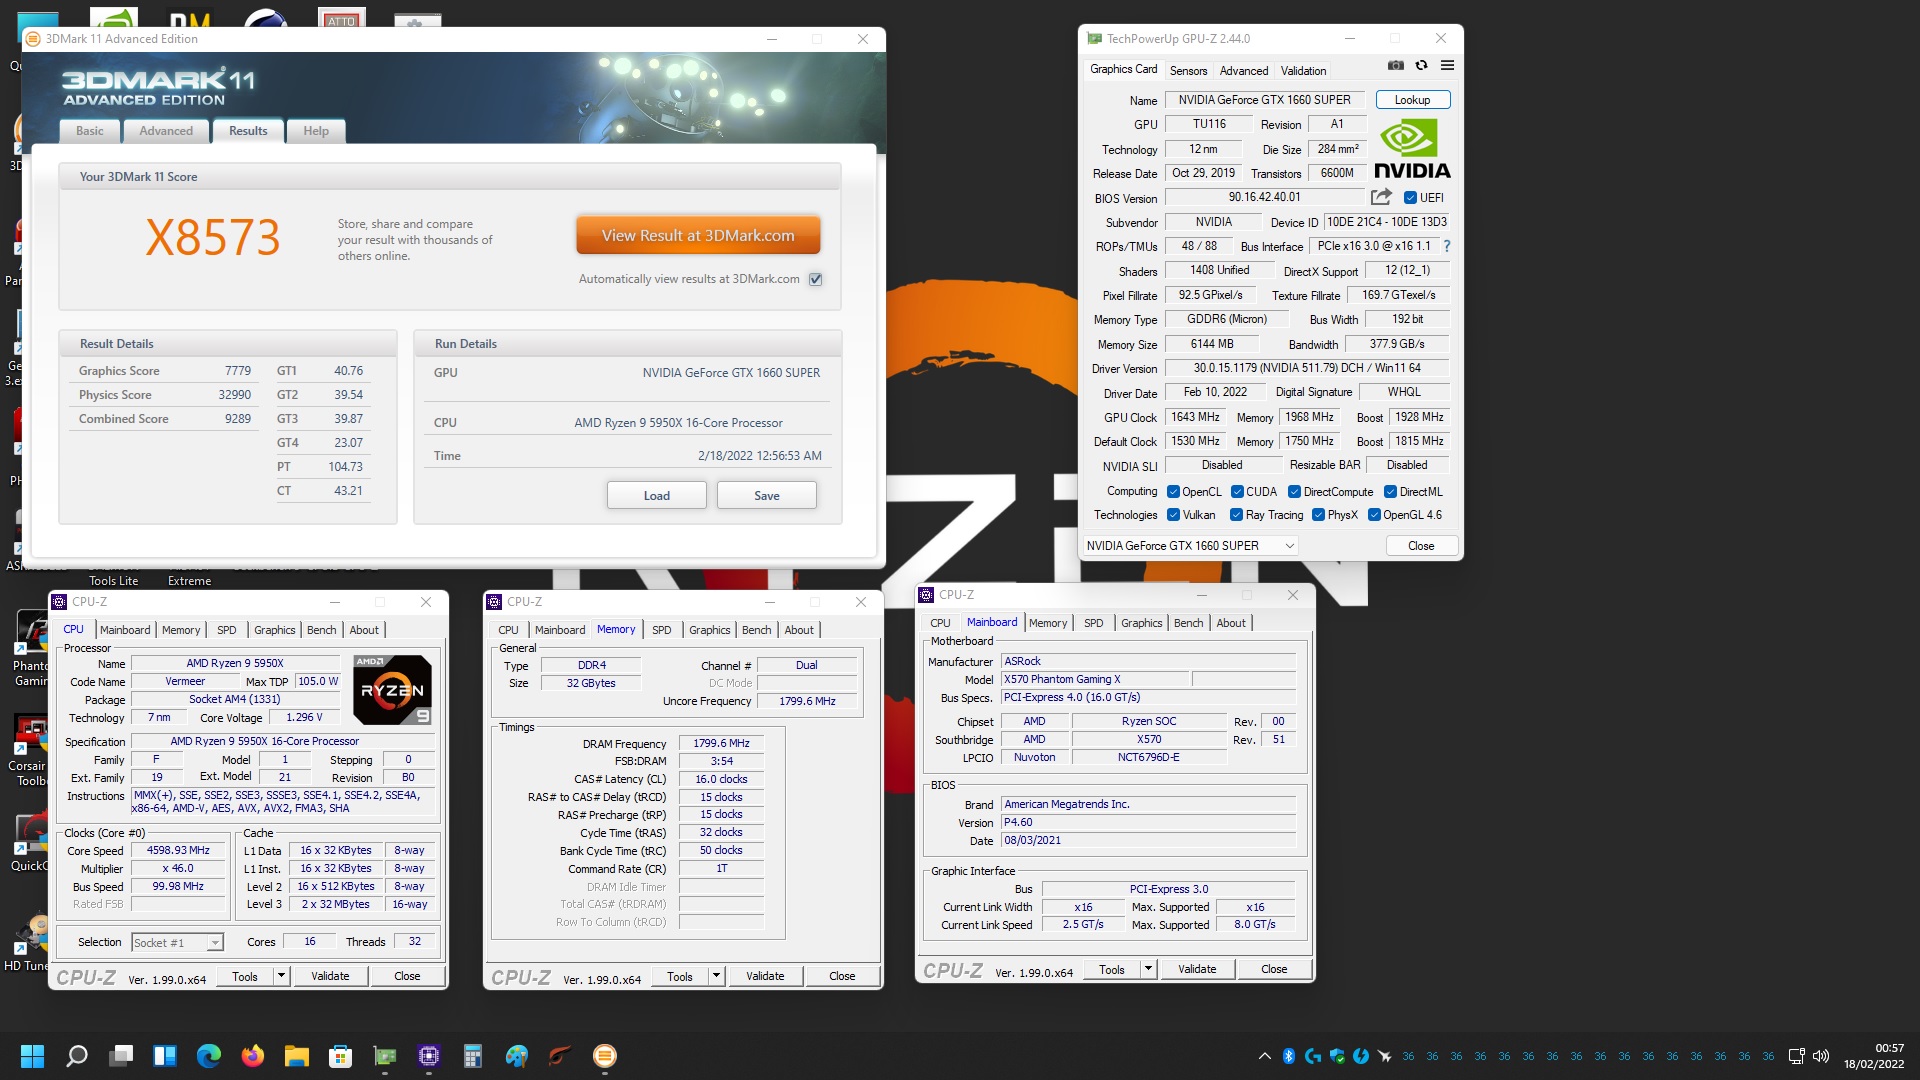1920x1080 pixels.
Task: Expand Tools arrow in CPU-Z CPU window
Action: point(281,976)
